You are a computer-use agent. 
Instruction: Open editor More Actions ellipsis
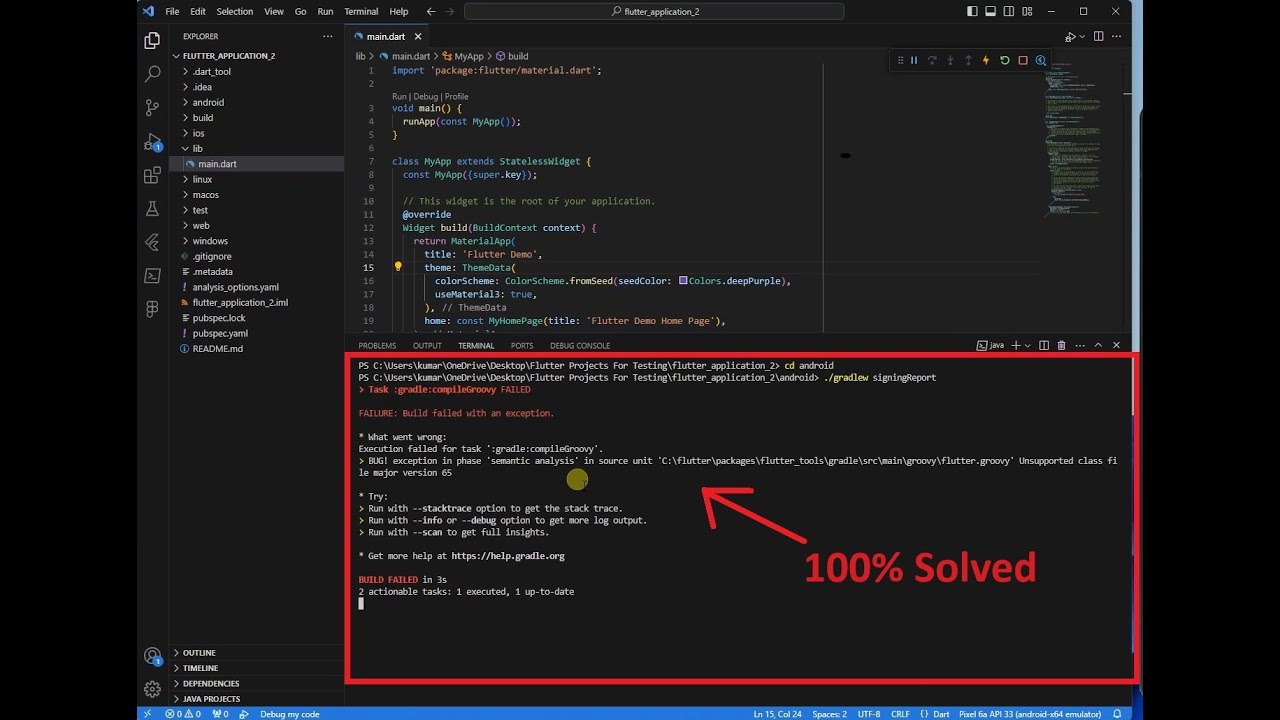[x=1117, y=36]
